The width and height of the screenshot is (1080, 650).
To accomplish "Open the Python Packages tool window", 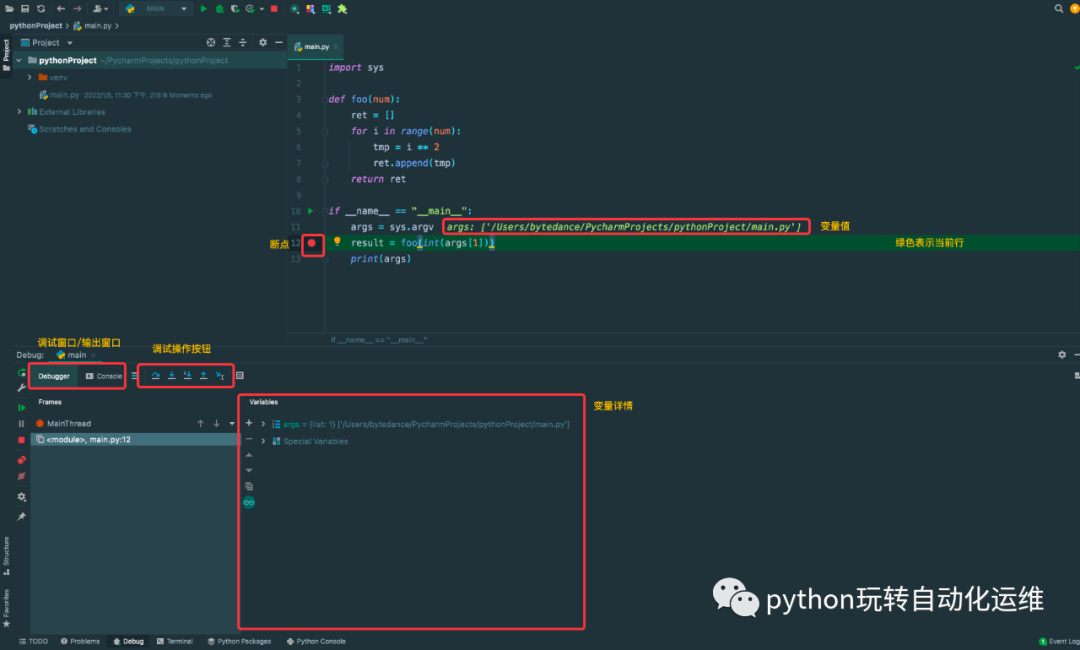I will [239, 641].
